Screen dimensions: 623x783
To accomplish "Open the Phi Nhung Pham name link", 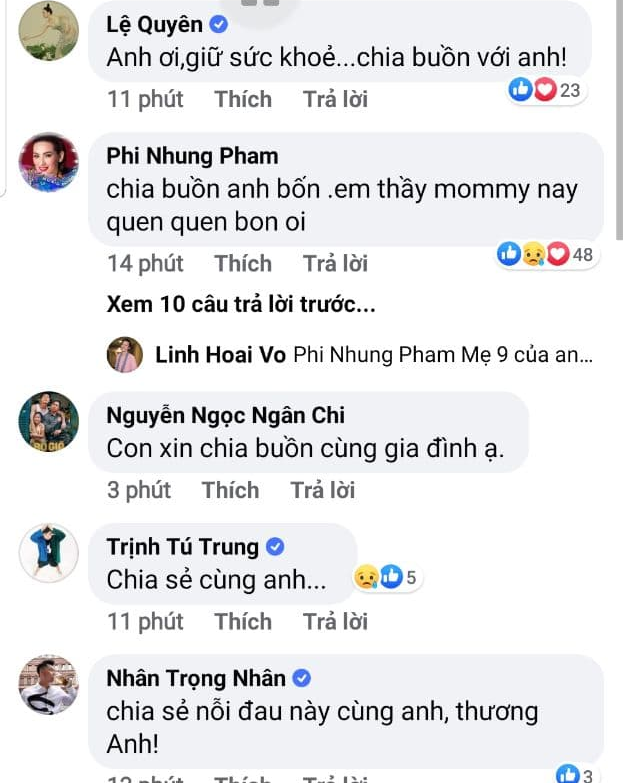I will [x=192, y=156].
